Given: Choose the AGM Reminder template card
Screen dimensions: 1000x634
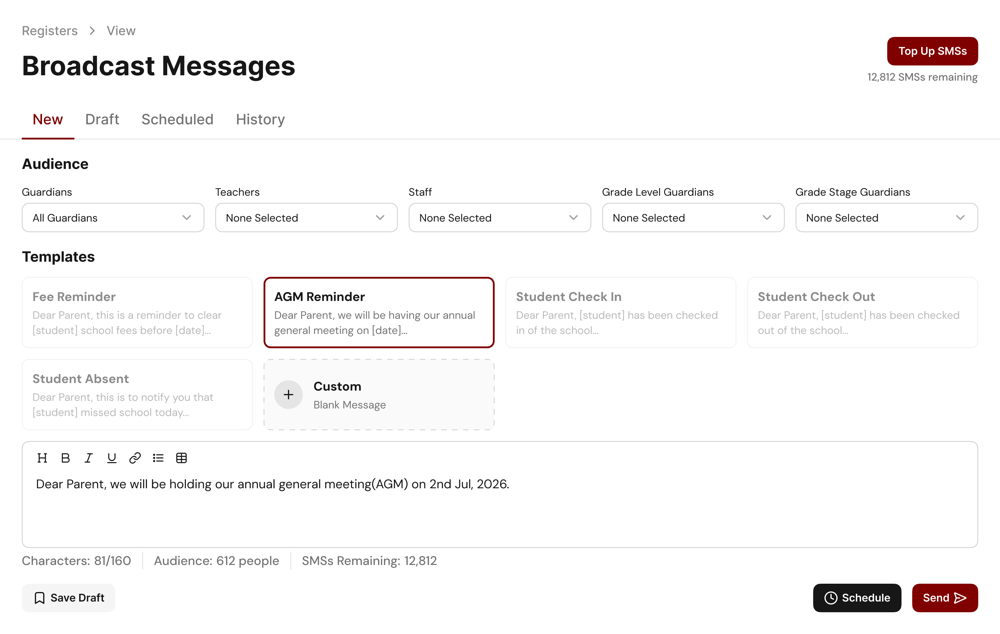Looking at the screenshot, I should 379,313.
